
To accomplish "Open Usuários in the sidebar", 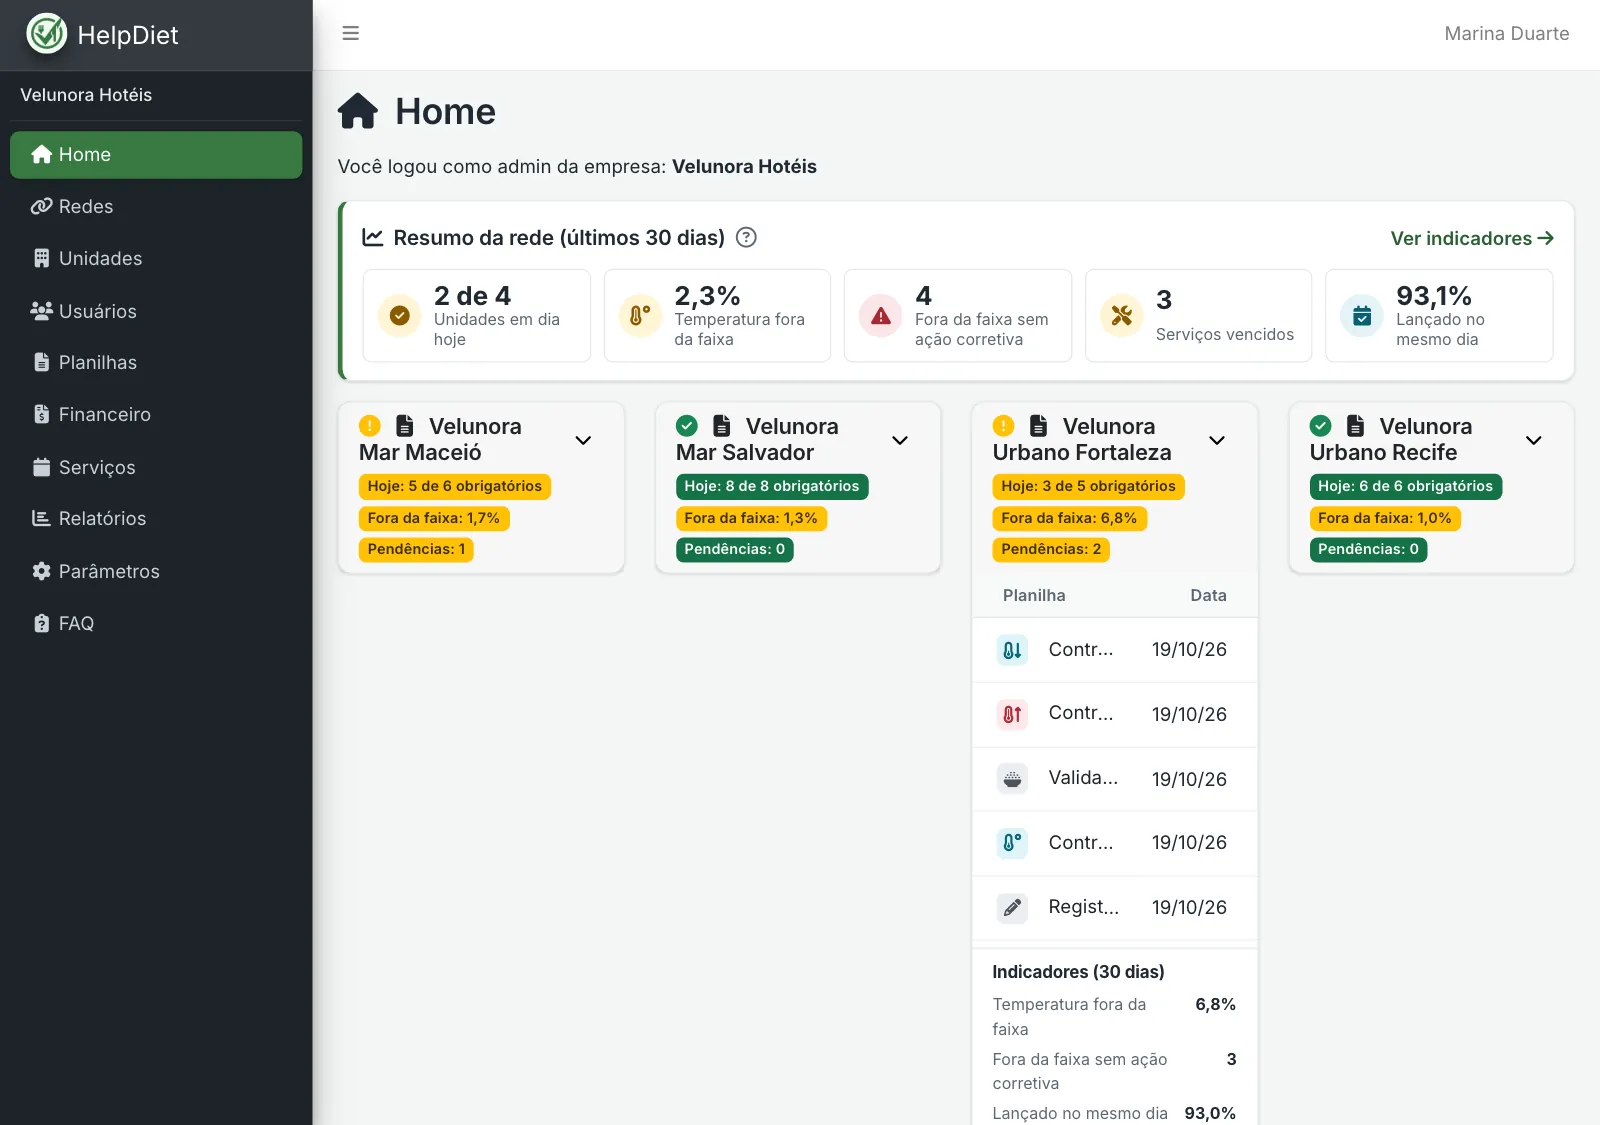I will [x=156, y=311].
